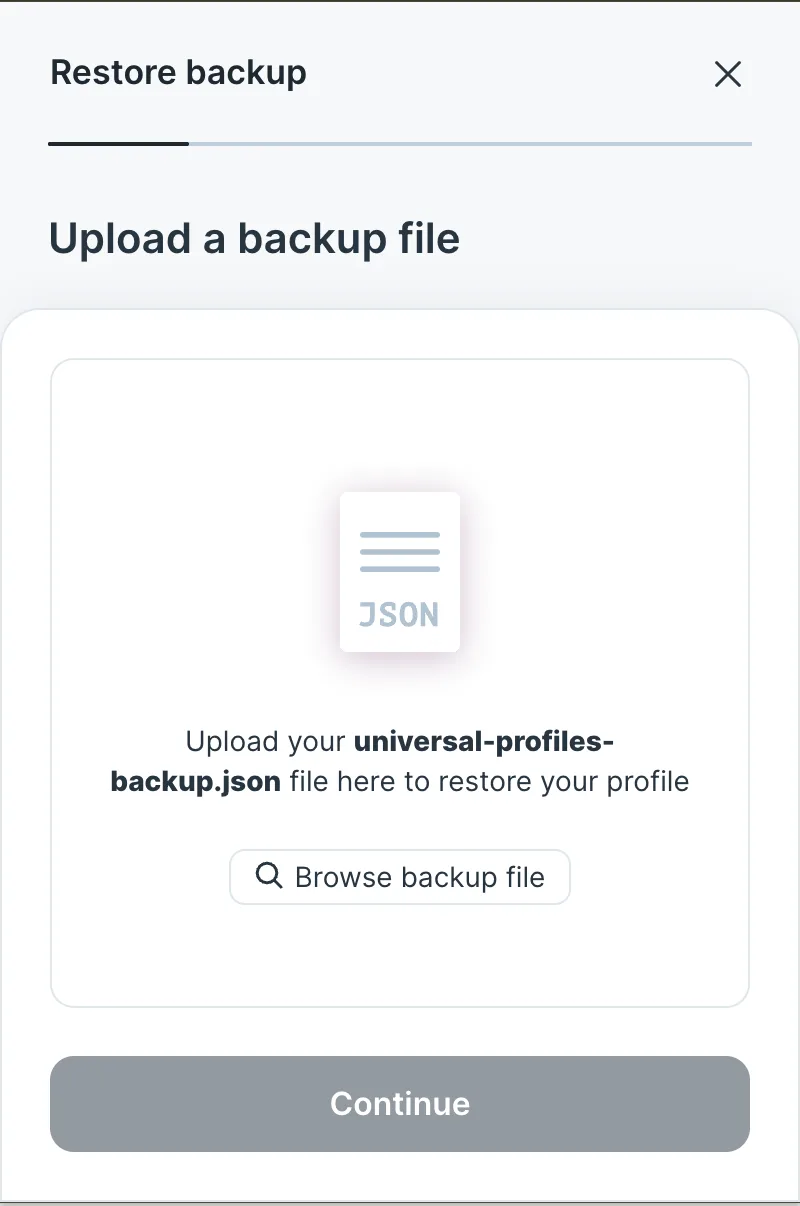This screenshot has height=1206, width=800.
Task: Click the JSON document icon
Action: point(400,571)
